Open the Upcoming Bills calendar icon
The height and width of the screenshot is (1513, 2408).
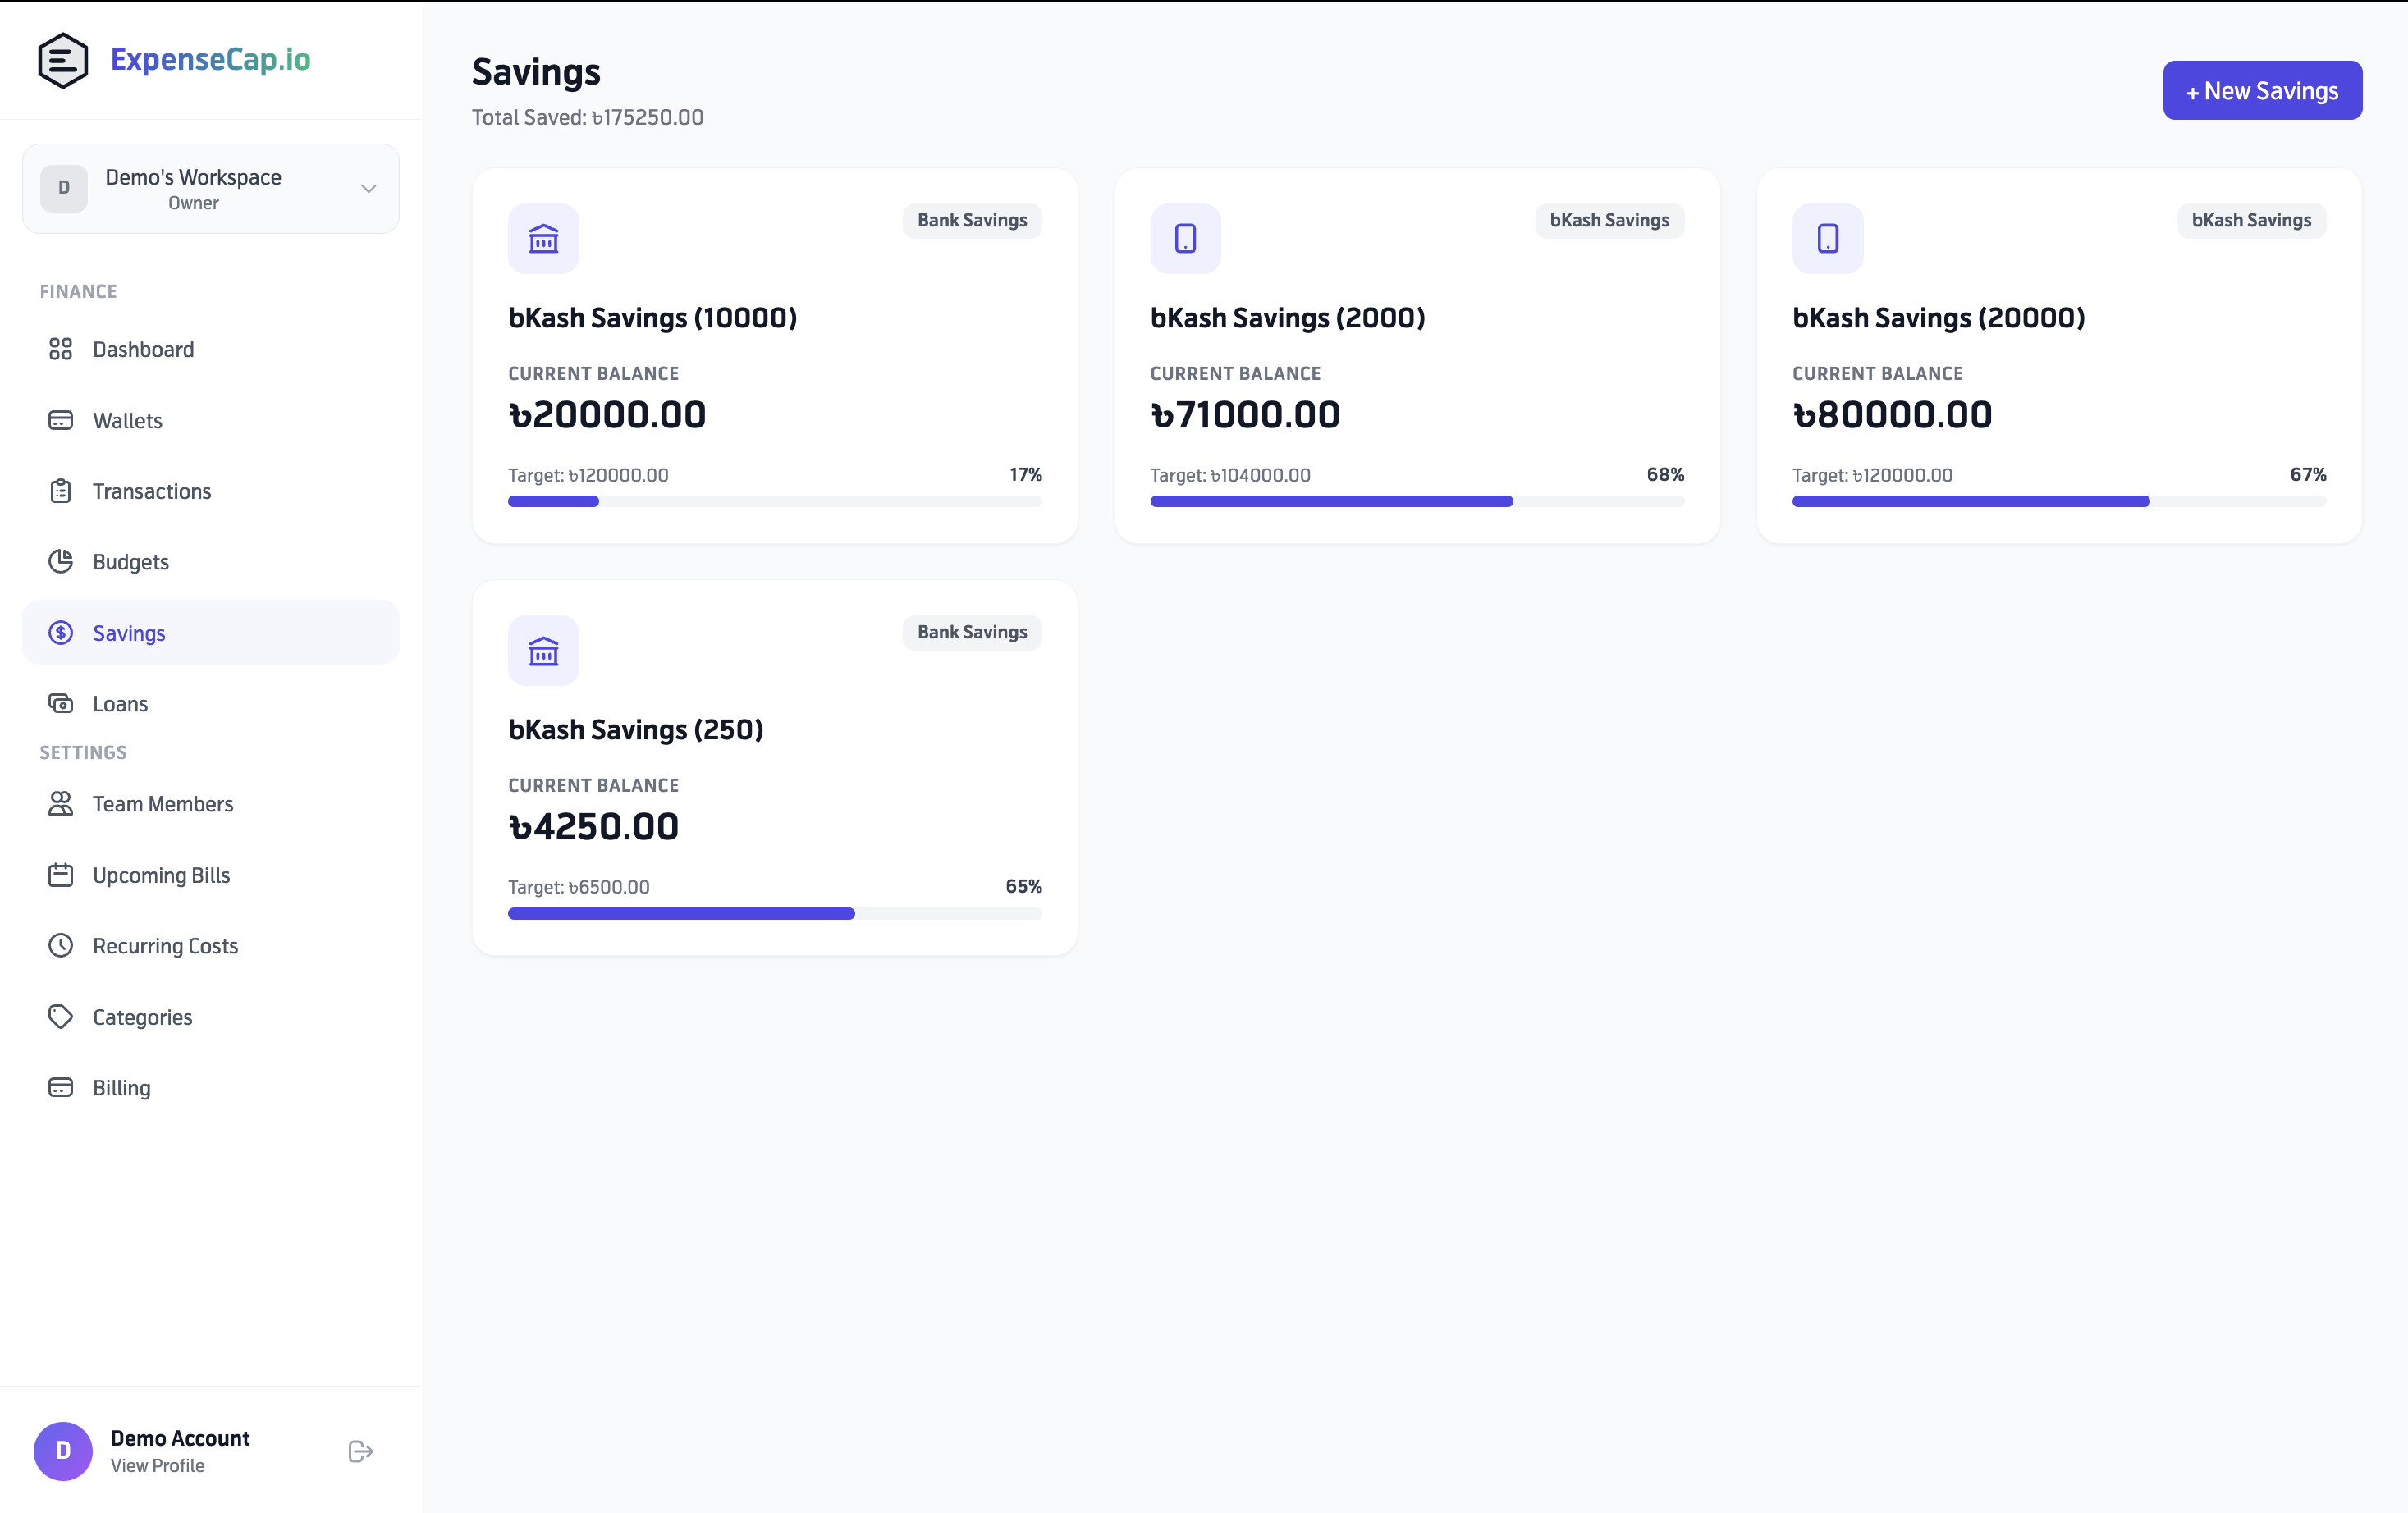61,874
